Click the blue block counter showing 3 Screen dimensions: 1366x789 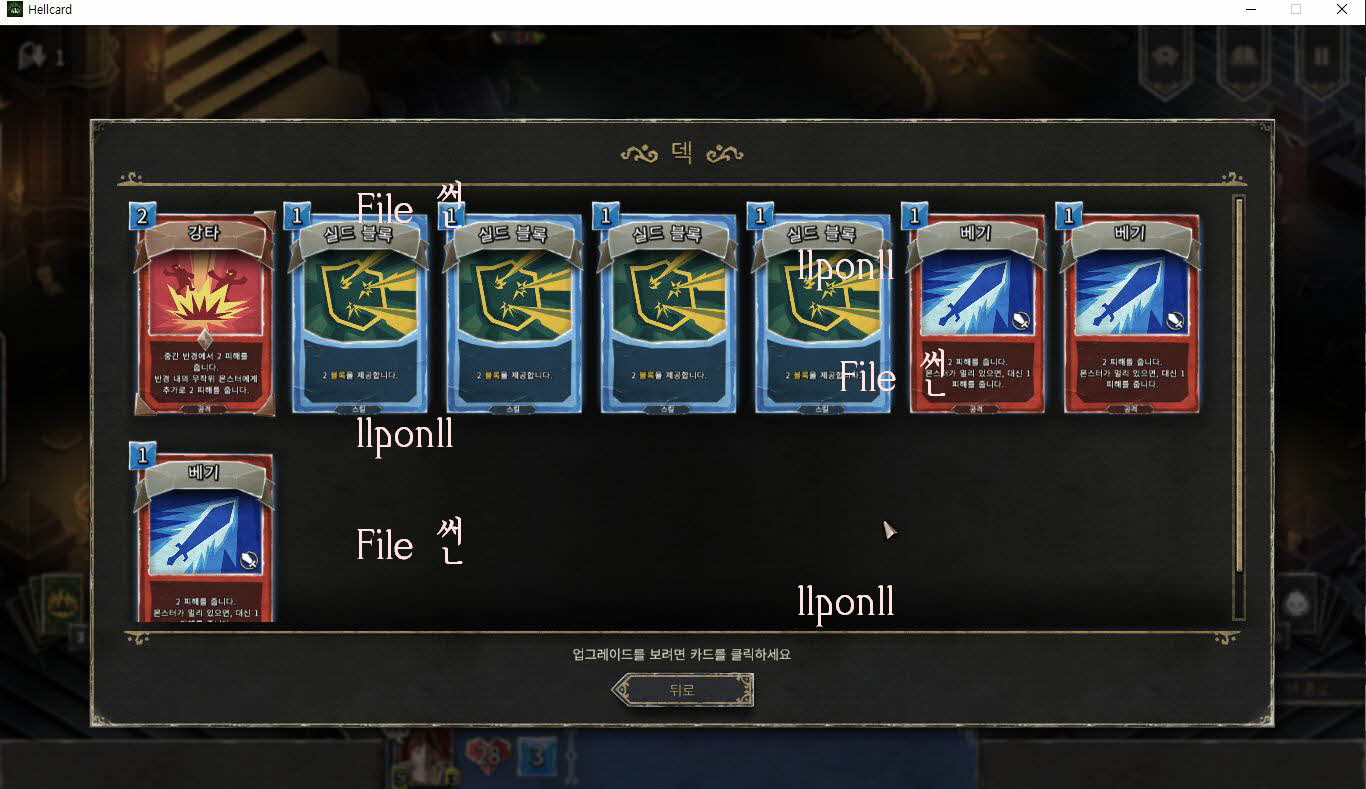[x=537, y=757]
